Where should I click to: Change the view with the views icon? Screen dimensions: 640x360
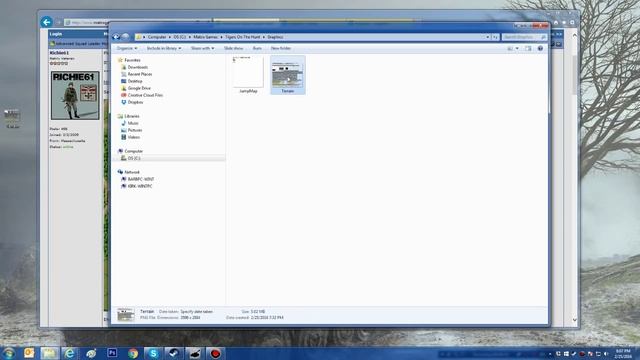(x=510, y=48)
